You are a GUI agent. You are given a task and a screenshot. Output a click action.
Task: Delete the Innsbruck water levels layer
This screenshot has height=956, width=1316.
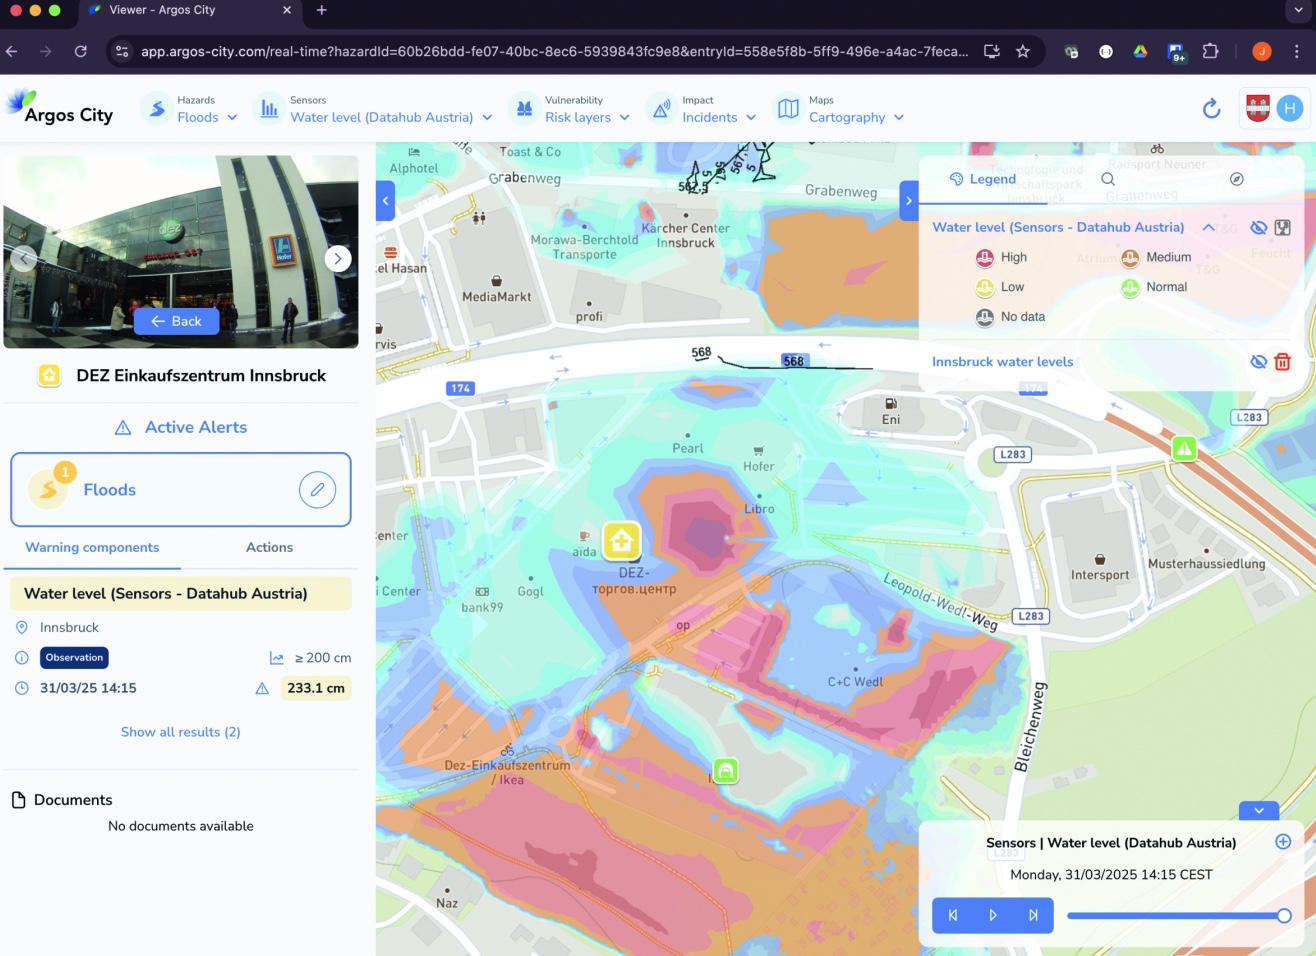(x=1283, y=362)
